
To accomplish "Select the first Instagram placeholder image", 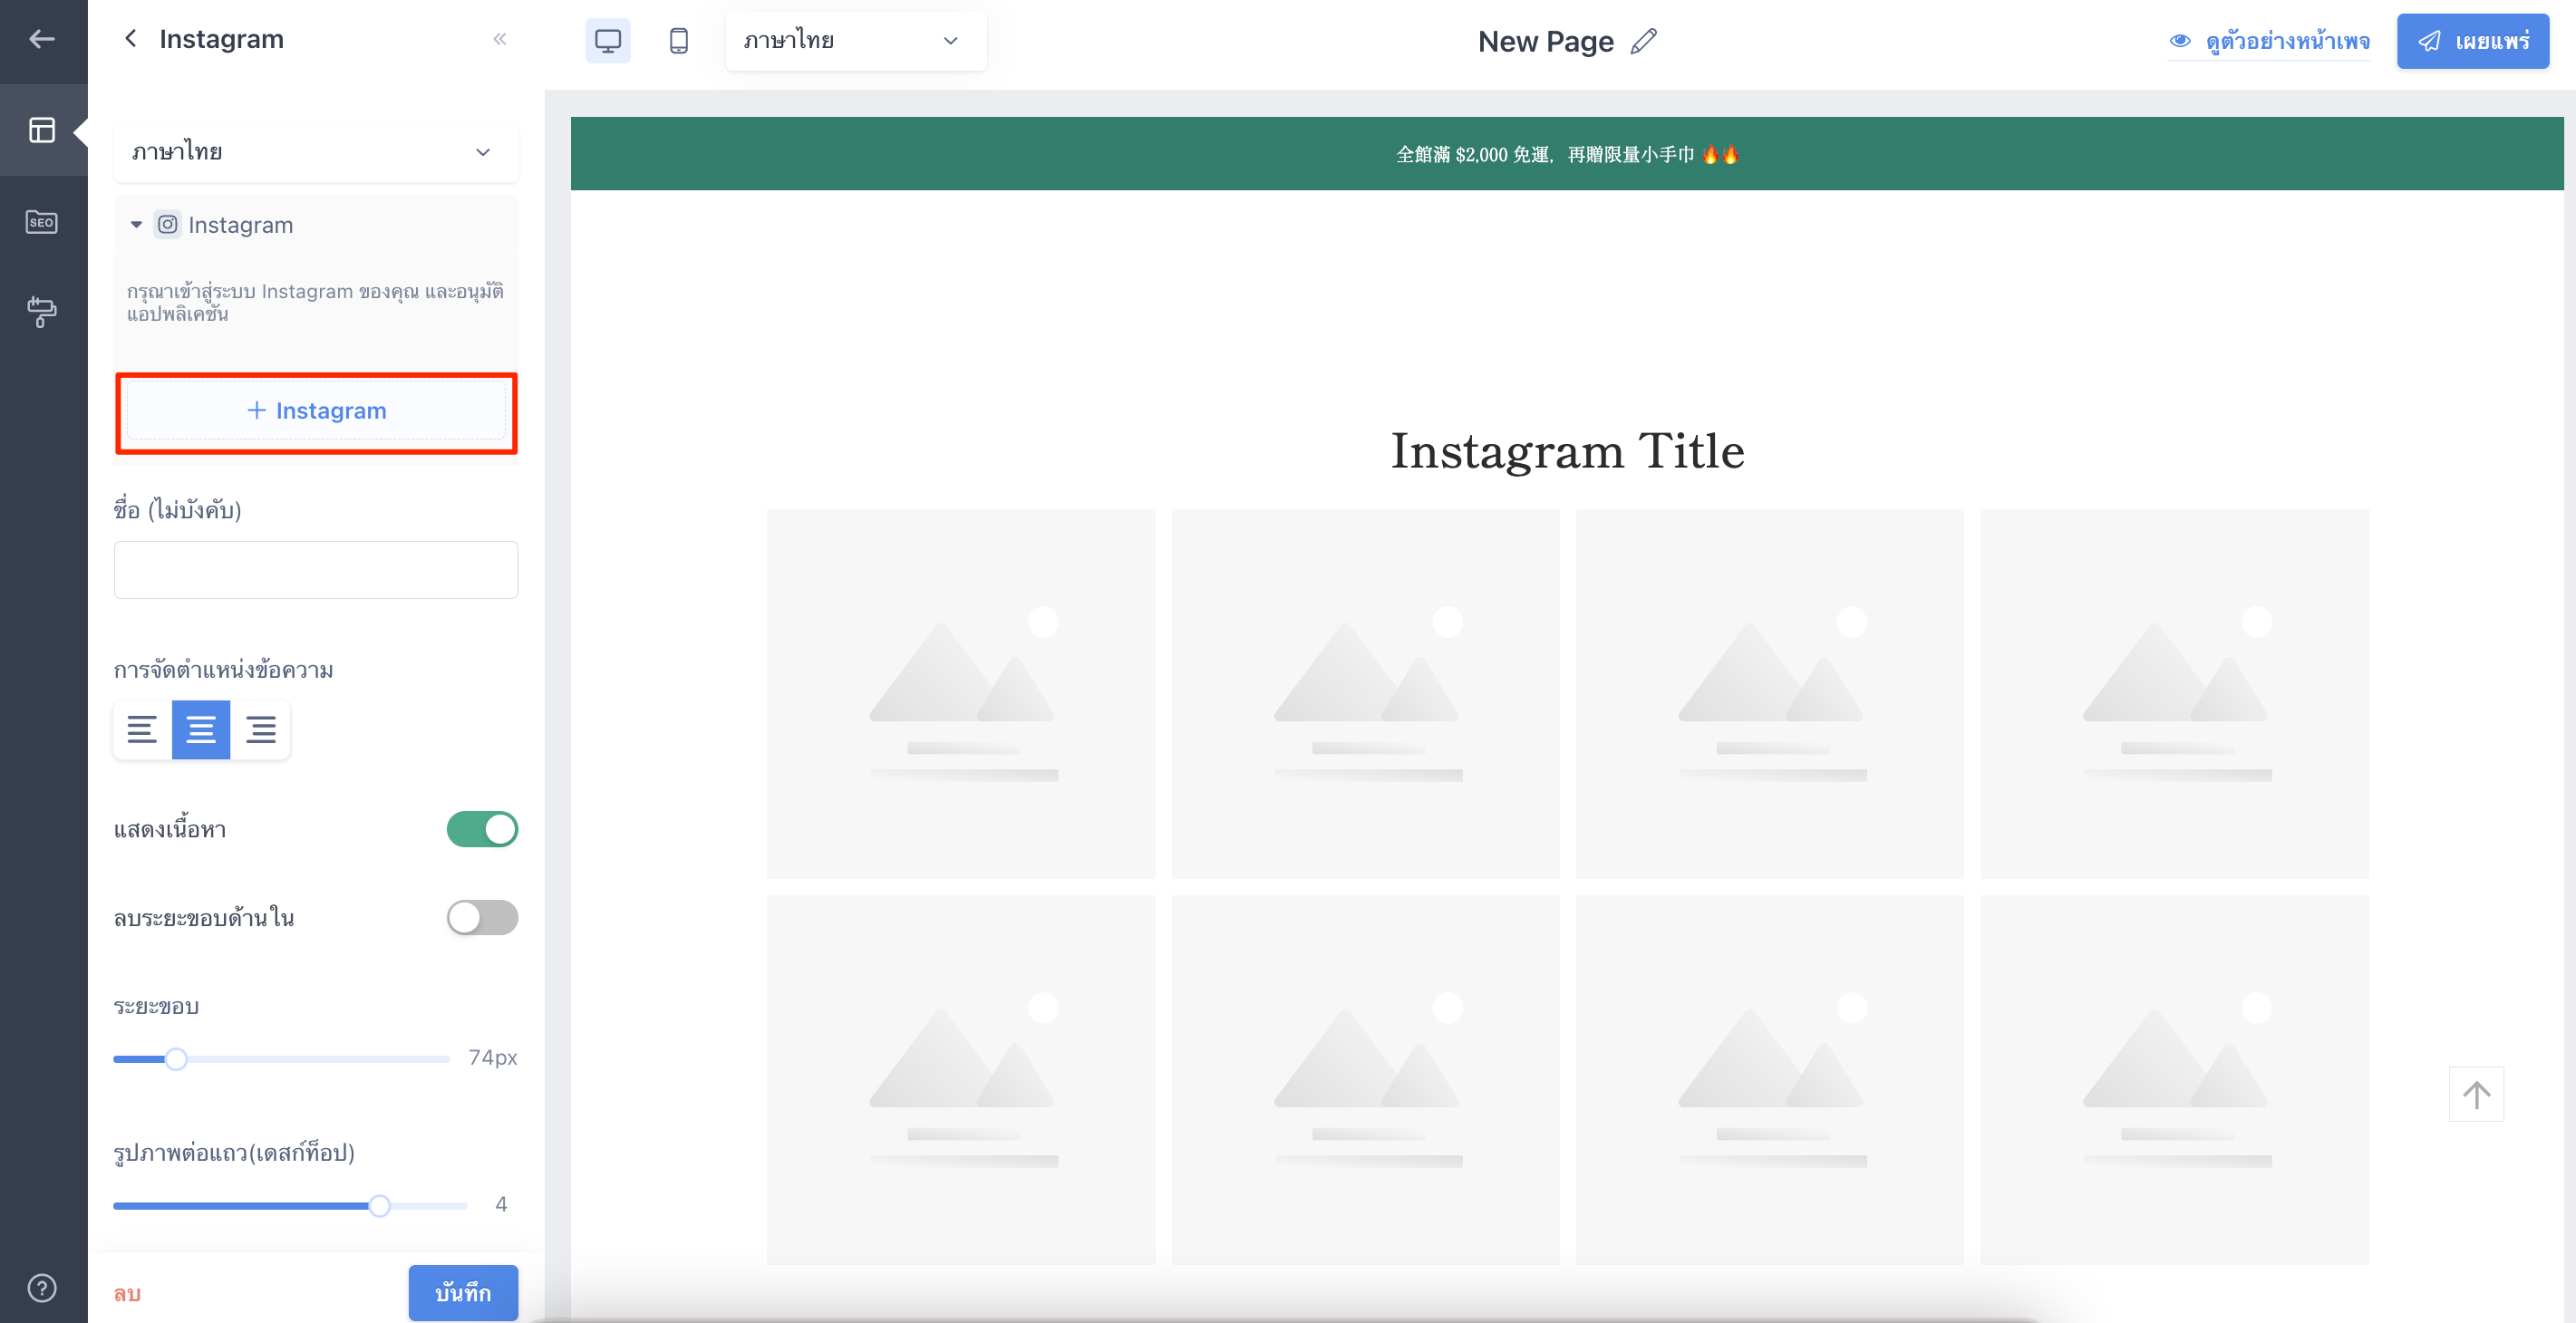I will point(961,694).
